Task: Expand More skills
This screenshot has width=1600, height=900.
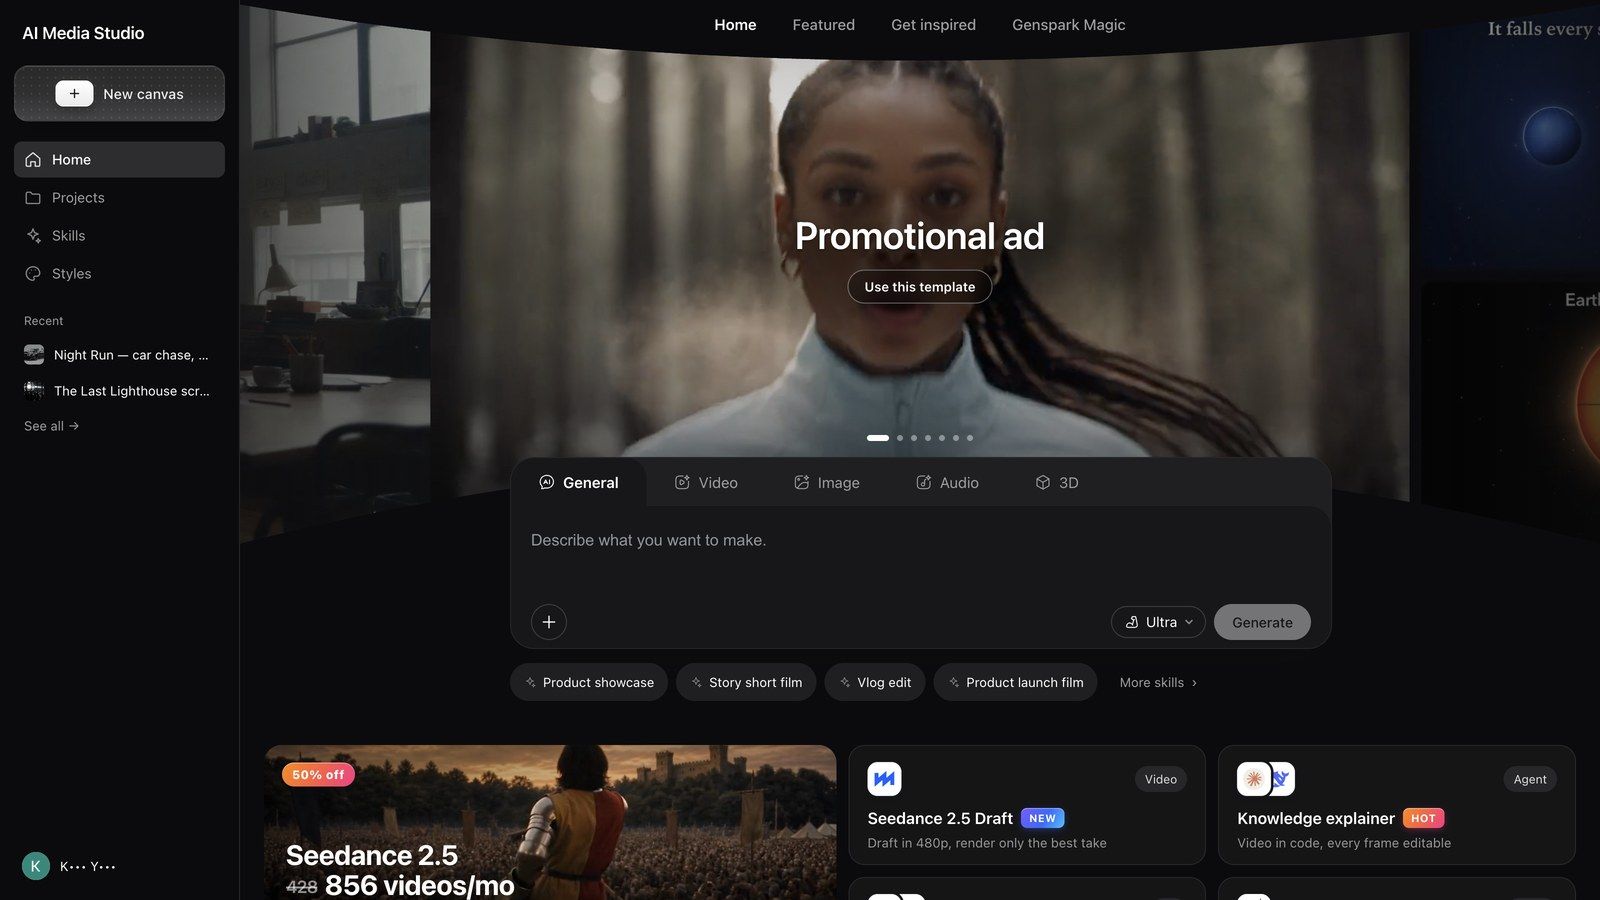Action: click(x=1158, y=683)
